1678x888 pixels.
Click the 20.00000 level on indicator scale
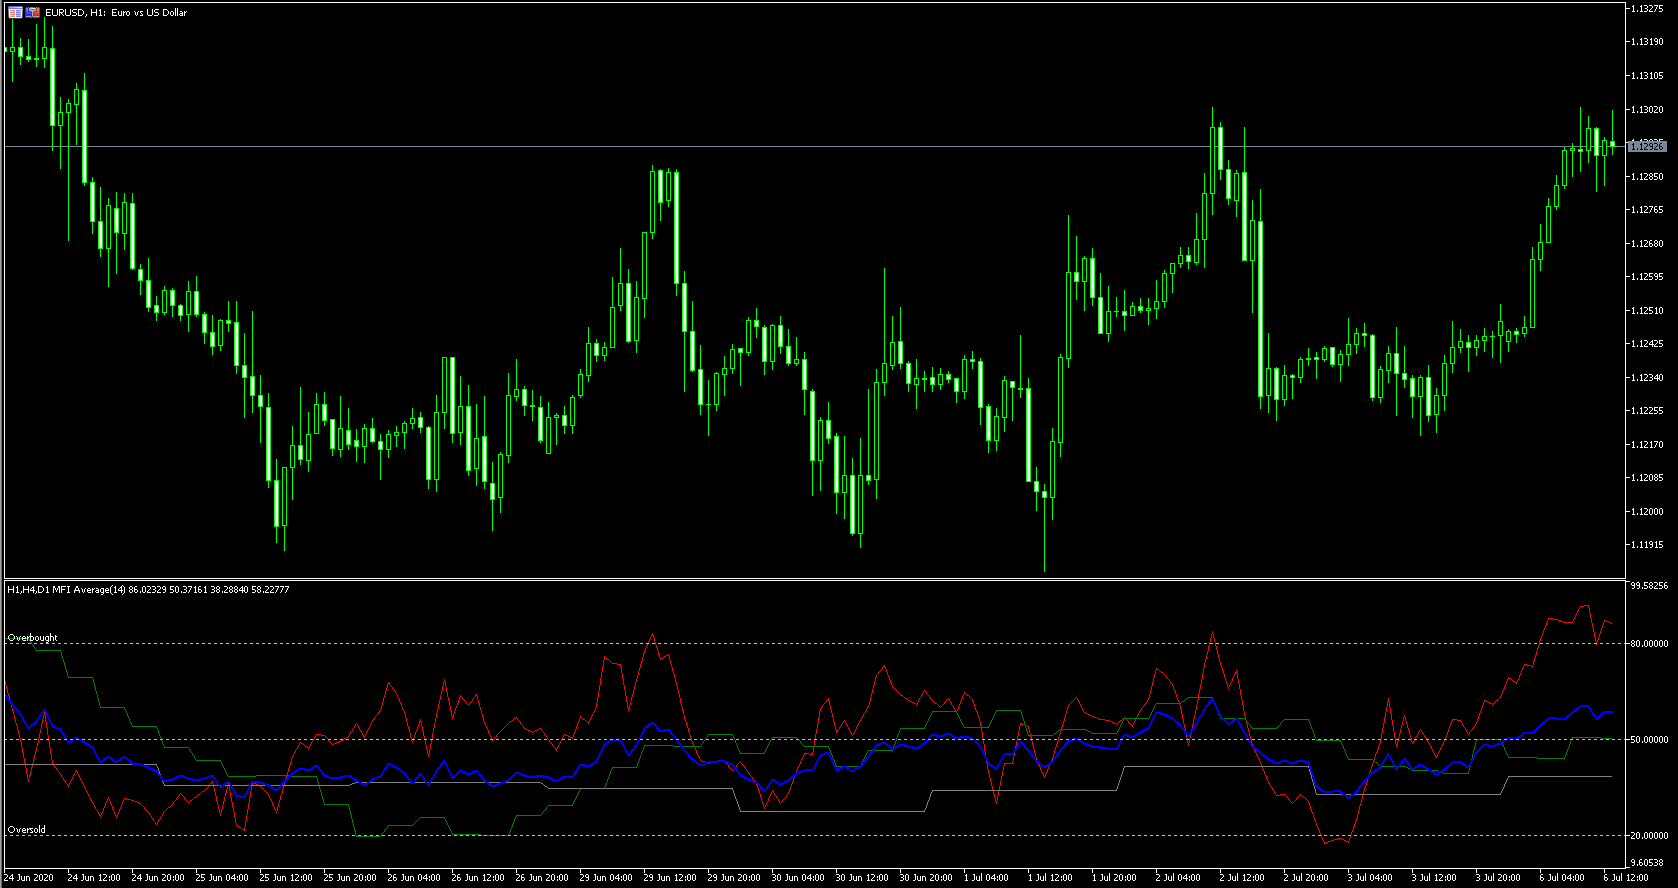[1649, 836]
